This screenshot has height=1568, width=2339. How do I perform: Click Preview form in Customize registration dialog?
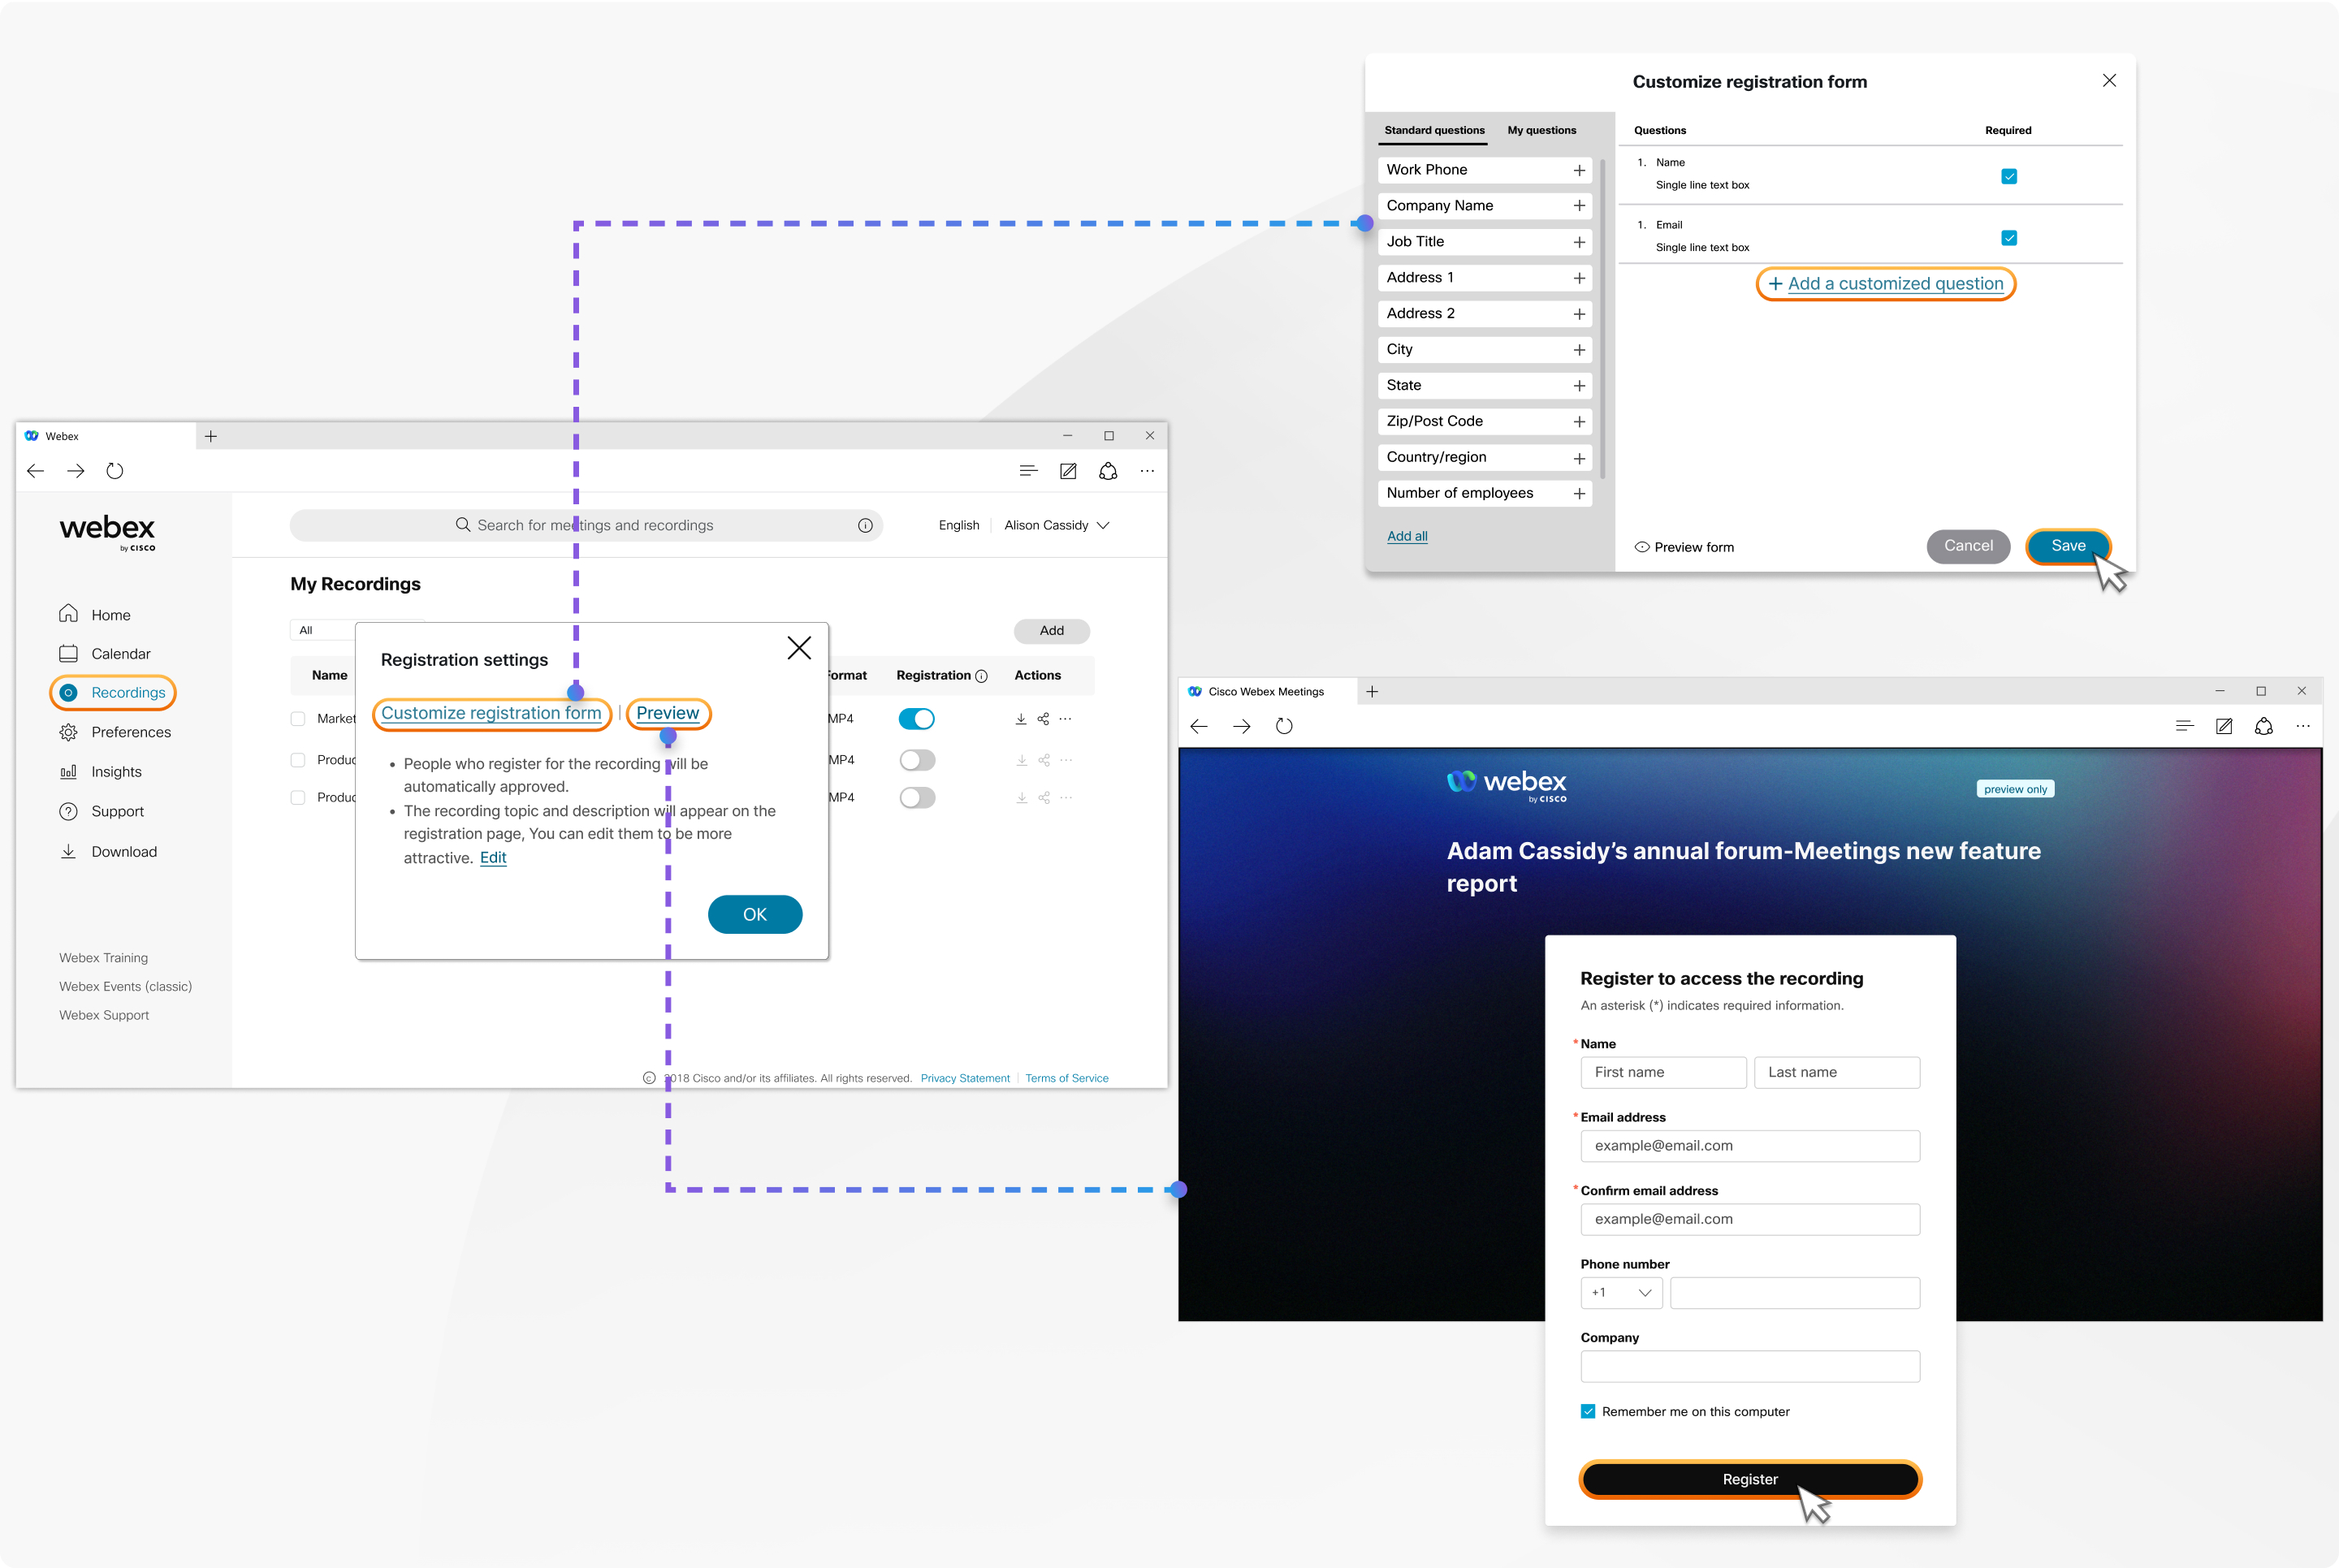pyautogui.click(x=1684, y=546)
